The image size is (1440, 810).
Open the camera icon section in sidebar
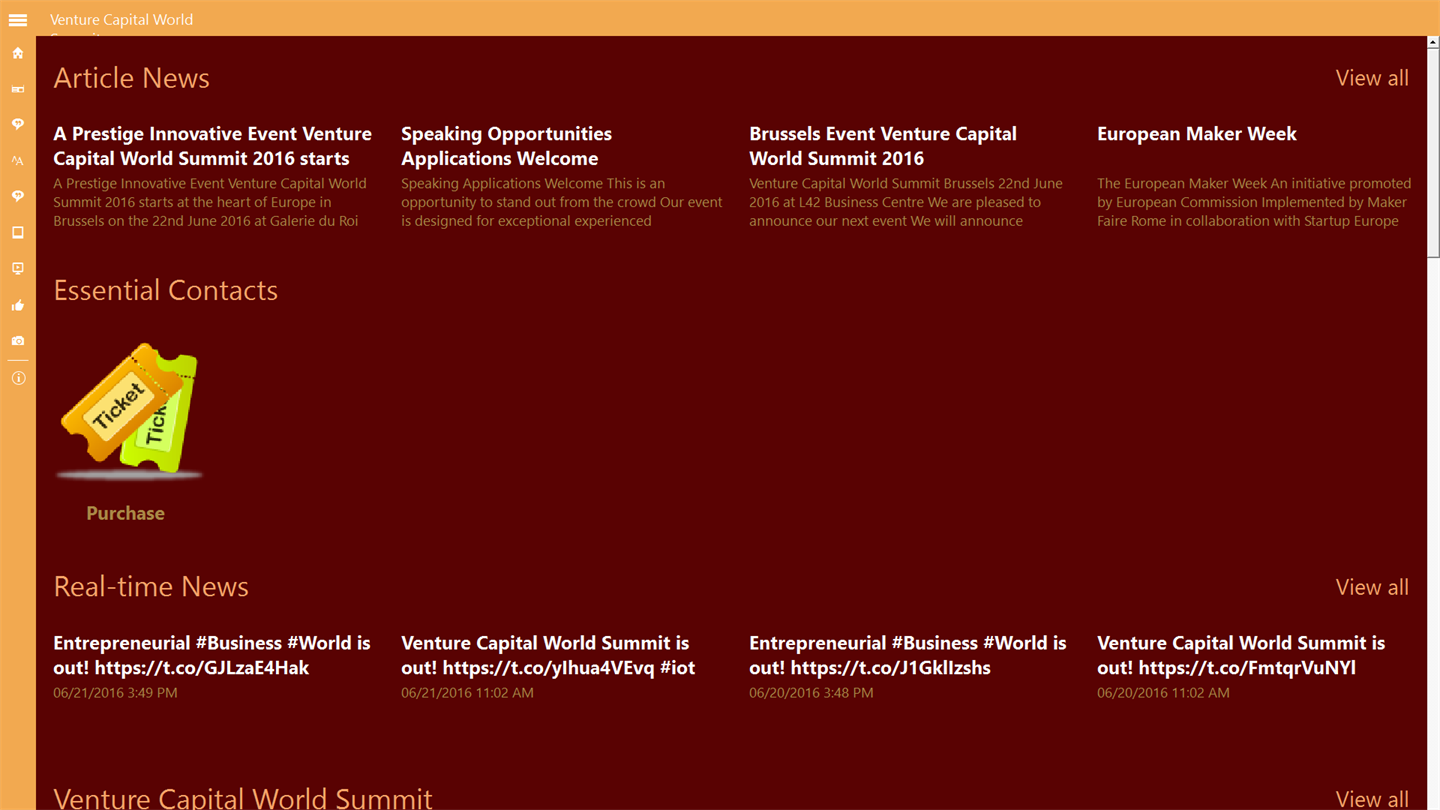(x=18, y=341)
